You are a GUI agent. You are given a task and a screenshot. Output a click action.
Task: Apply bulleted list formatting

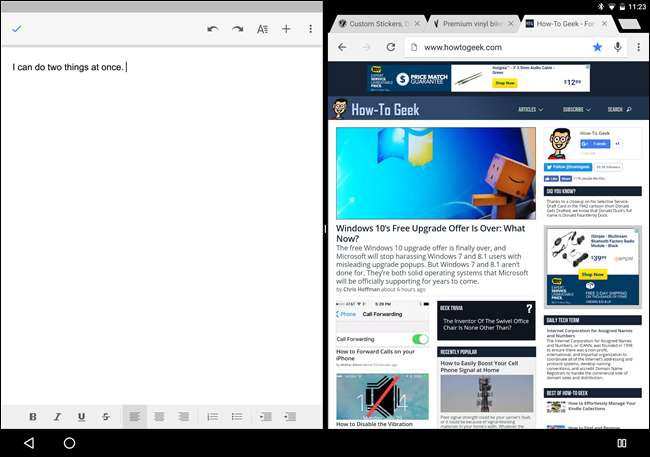click(237, 417)
